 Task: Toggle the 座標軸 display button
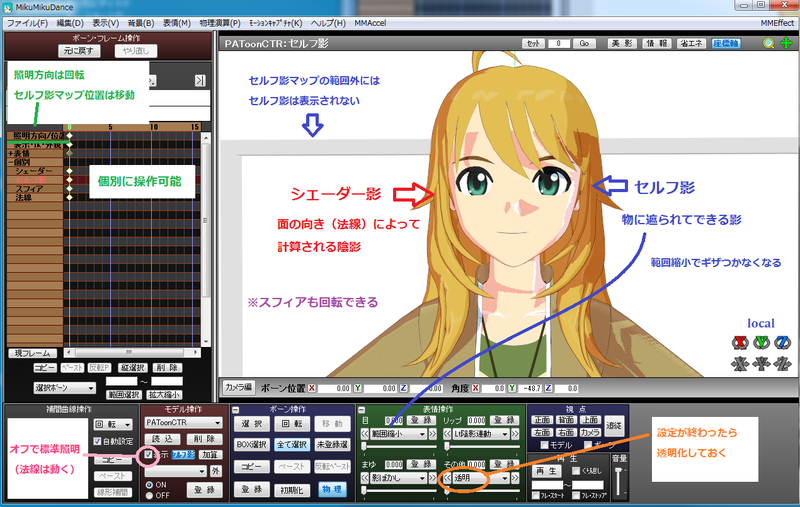[x=726, y=43]
